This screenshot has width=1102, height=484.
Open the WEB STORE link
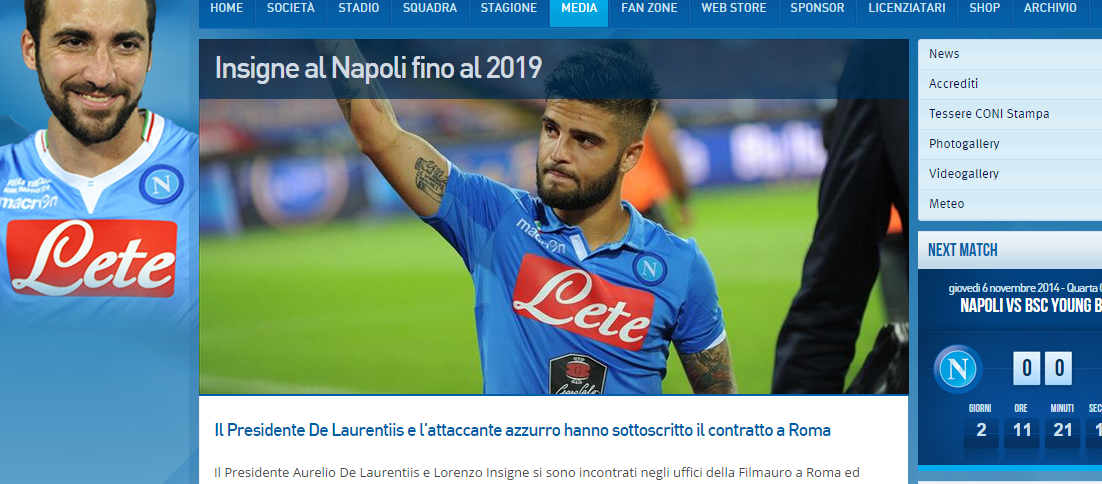[x=734, y=9]
